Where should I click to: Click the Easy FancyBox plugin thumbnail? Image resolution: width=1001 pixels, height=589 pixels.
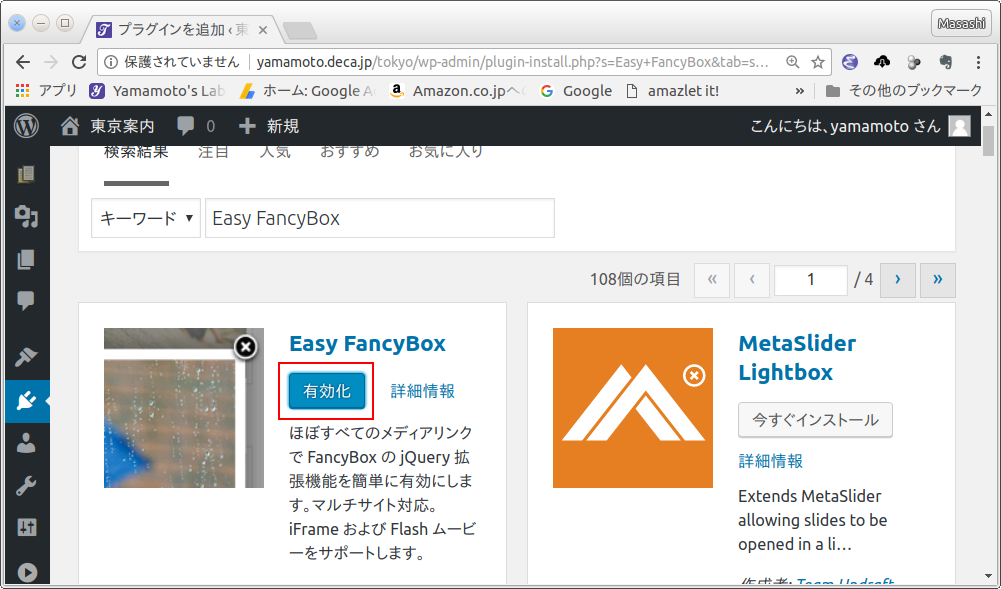[x=184, y=408]
